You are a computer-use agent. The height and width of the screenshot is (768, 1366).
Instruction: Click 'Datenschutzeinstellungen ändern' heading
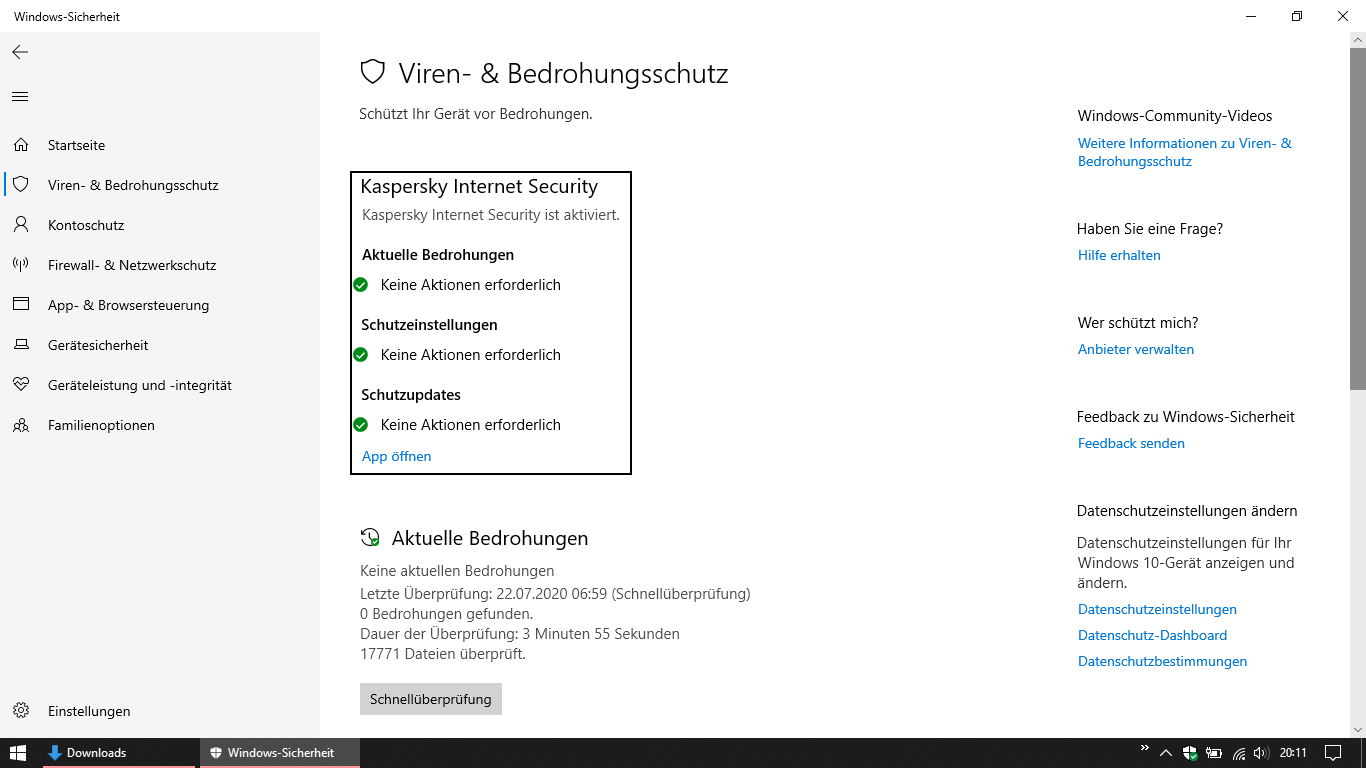1187,511
